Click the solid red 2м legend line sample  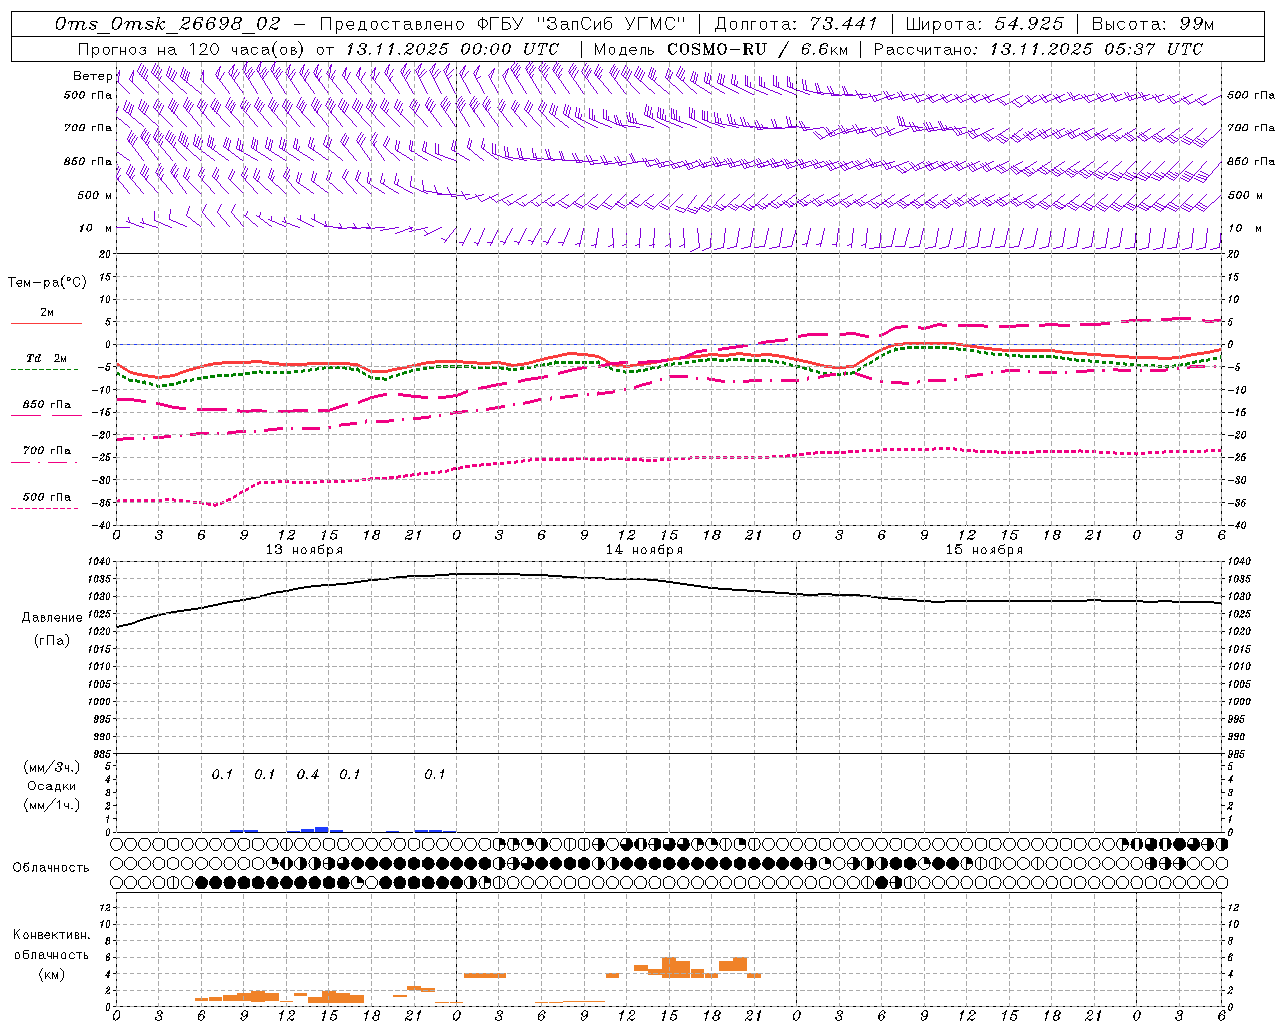pyautogui.click(x=46, y=323)
